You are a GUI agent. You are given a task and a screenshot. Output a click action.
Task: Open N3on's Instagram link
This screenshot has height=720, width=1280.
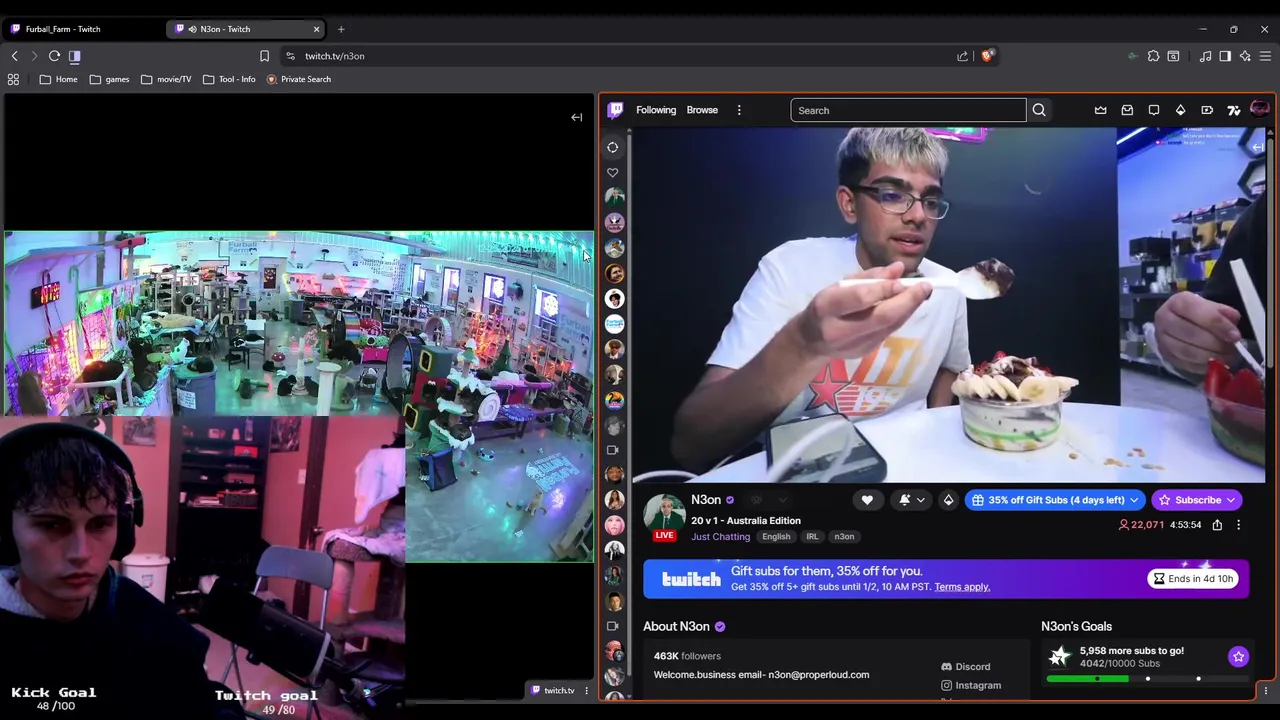coord(971,685)
